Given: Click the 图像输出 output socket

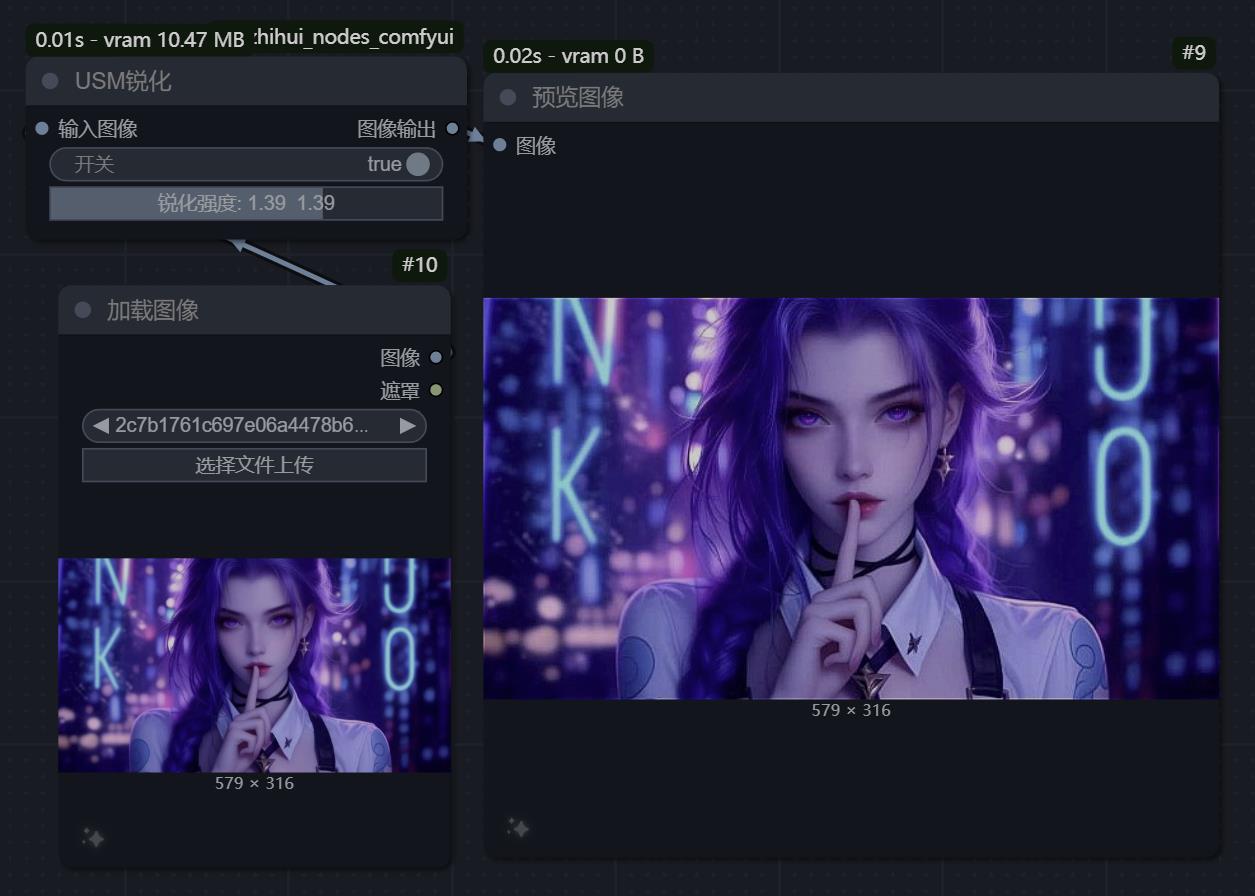Looking at the screenshot, I should (x=452, y=128).
